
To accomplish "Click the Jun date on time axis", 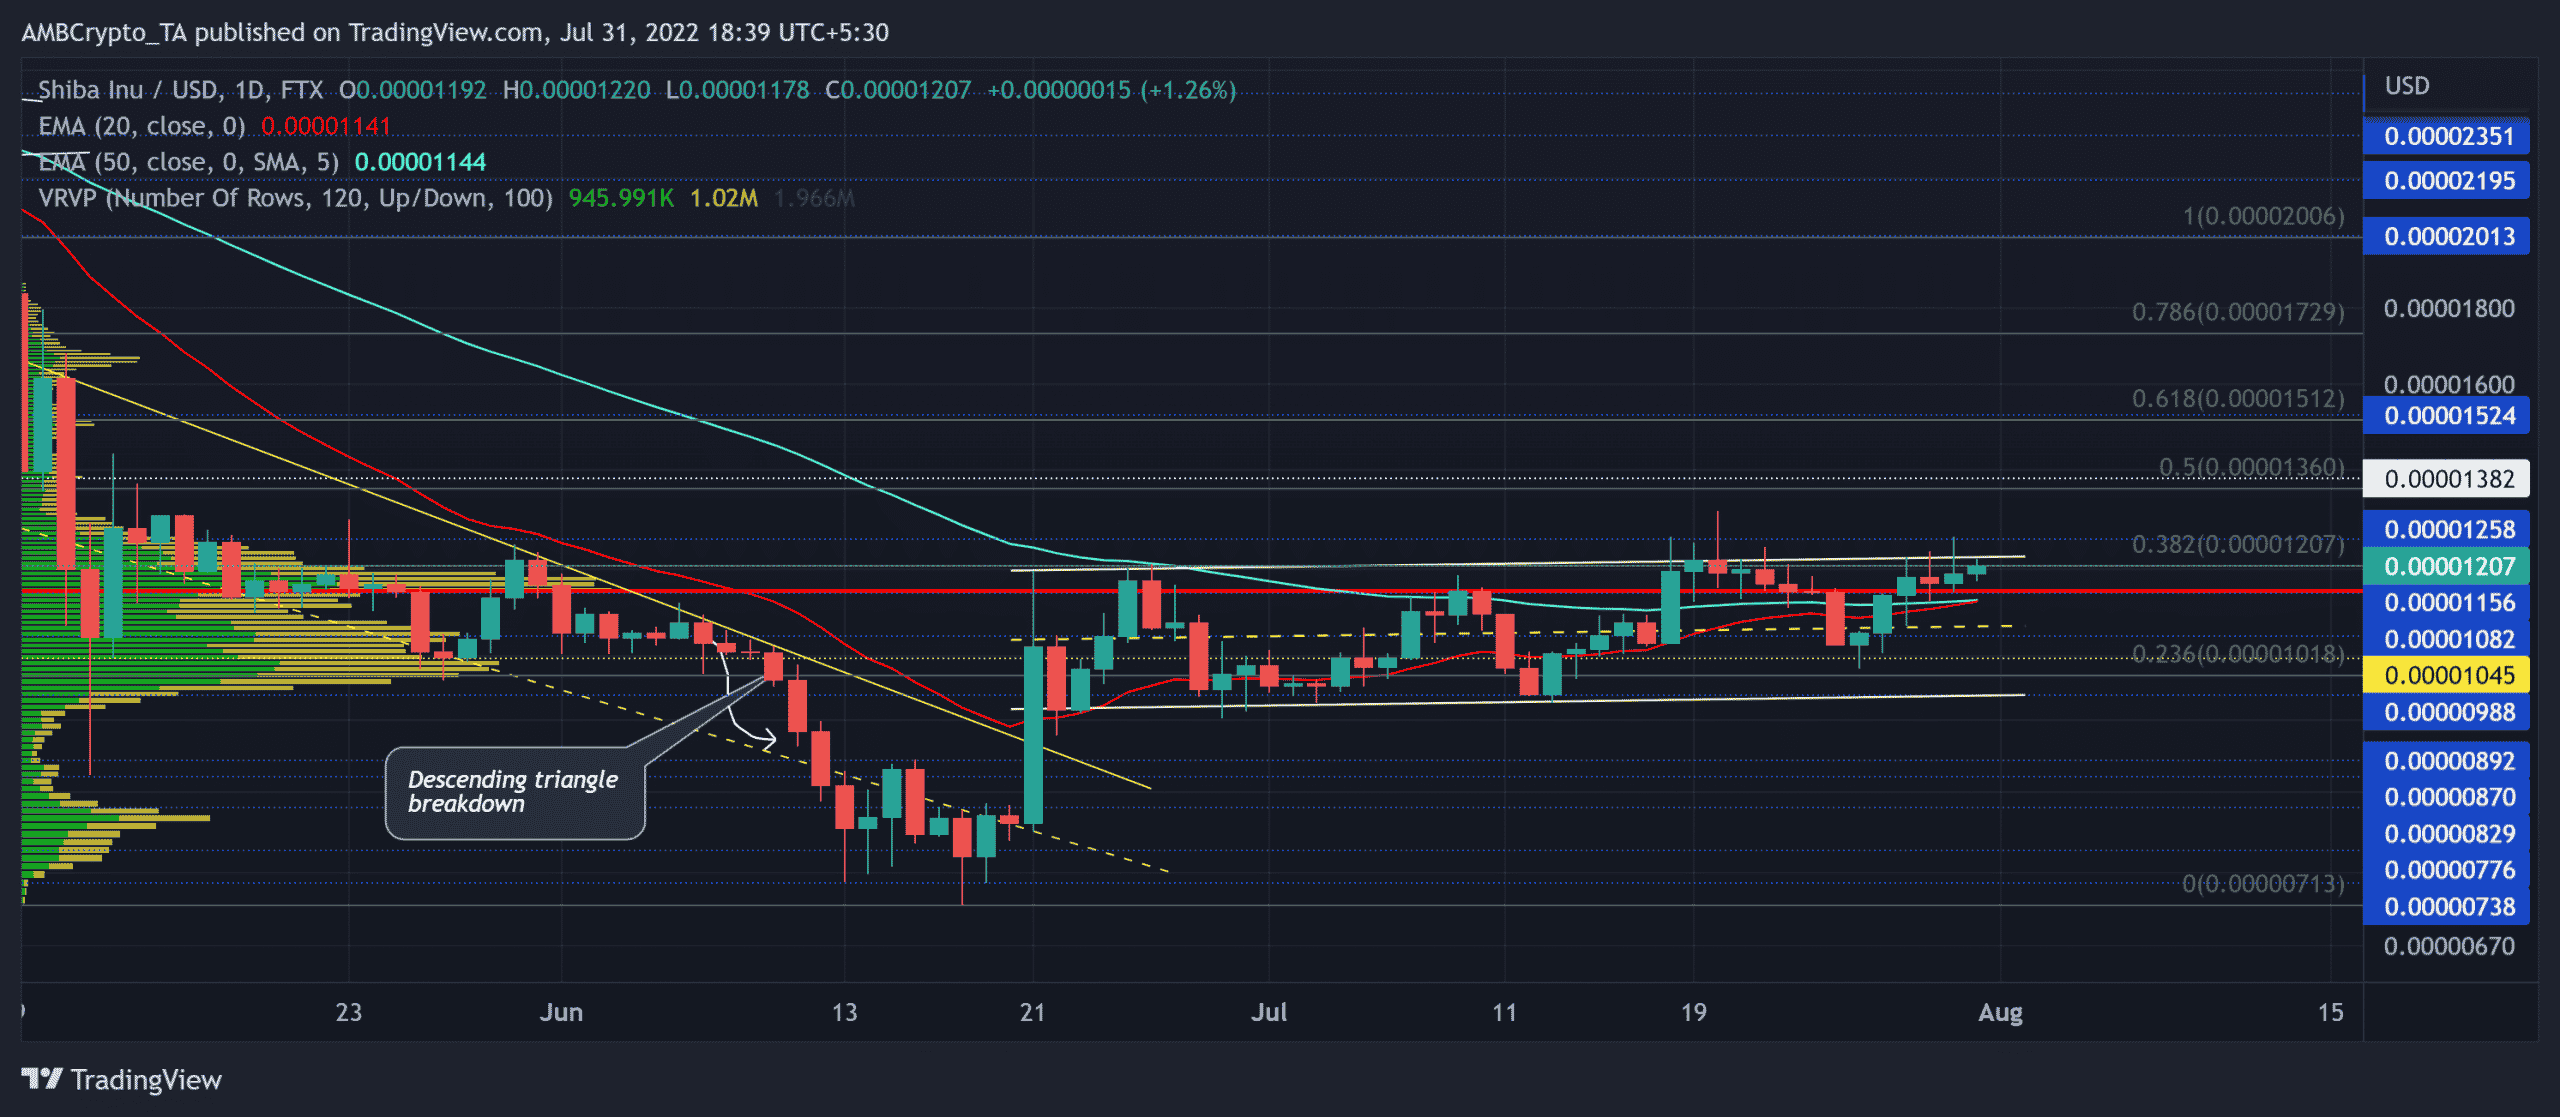I will coord(561,1012).
